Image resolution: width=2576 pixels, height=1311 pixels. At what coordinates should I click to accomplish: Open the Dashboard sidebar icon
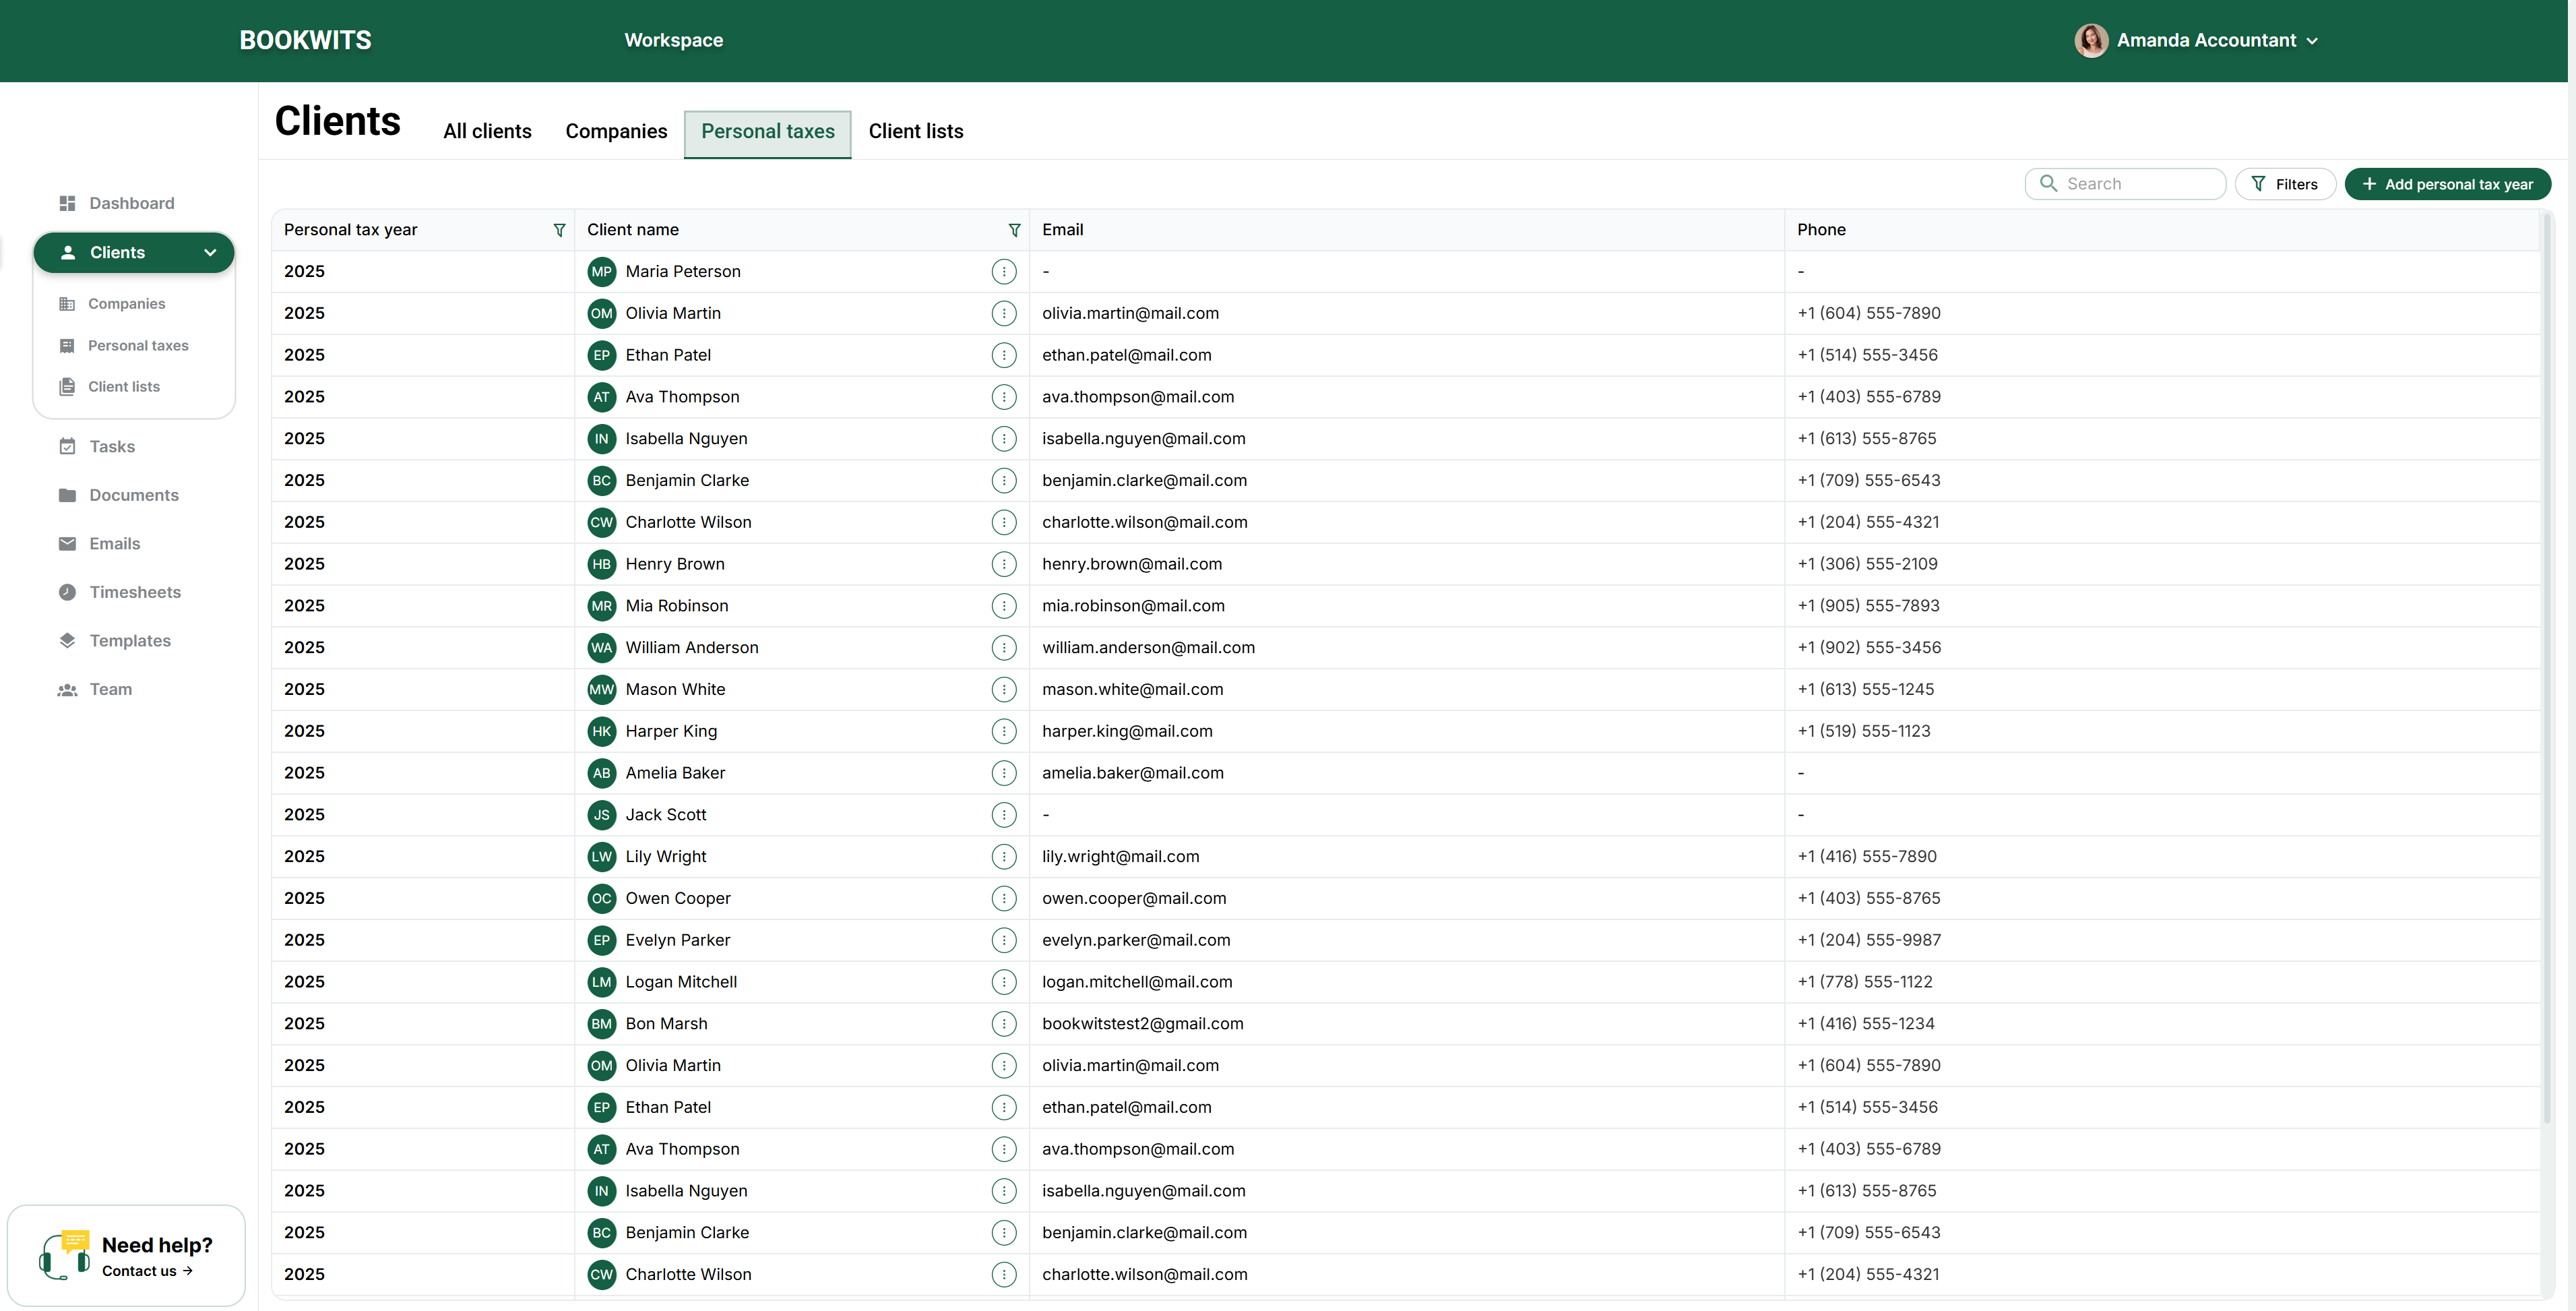click(67, 203)
